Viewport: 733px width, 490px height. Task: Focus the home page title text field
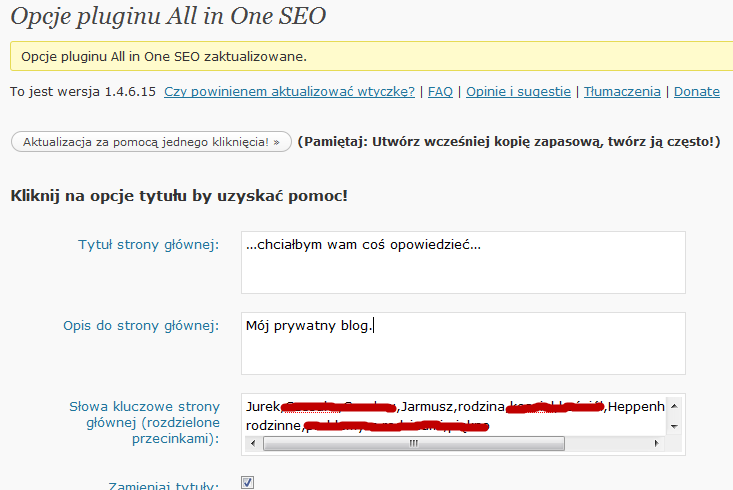click(x=463, y=262)
